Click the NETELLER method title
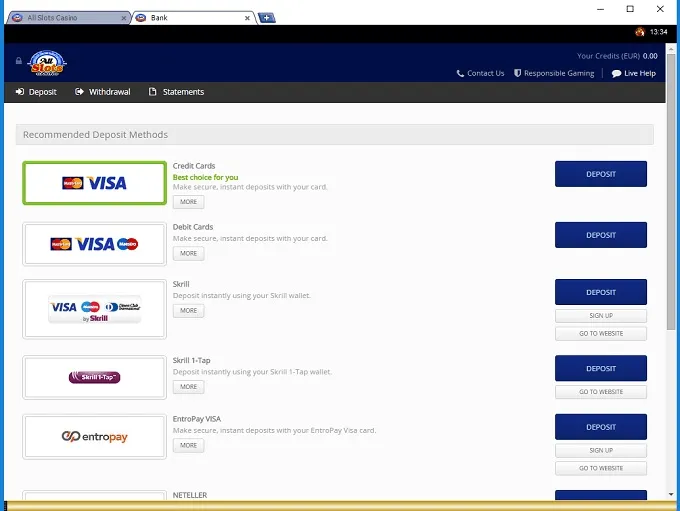680x511 pixels. pyautogui.click(x=190, y=495)
